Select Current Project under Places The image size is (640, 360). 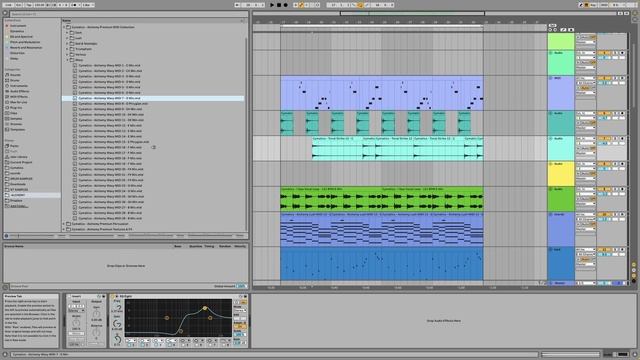pyautogui.click(x=20, y=162)
